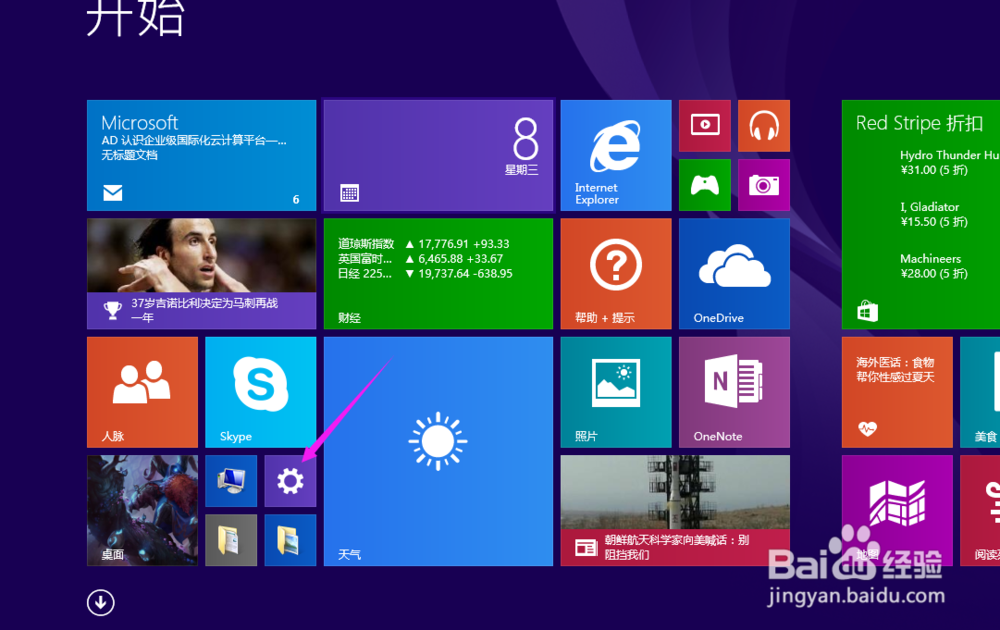Open the Xbox Games controller tile

tap(705, 185)
